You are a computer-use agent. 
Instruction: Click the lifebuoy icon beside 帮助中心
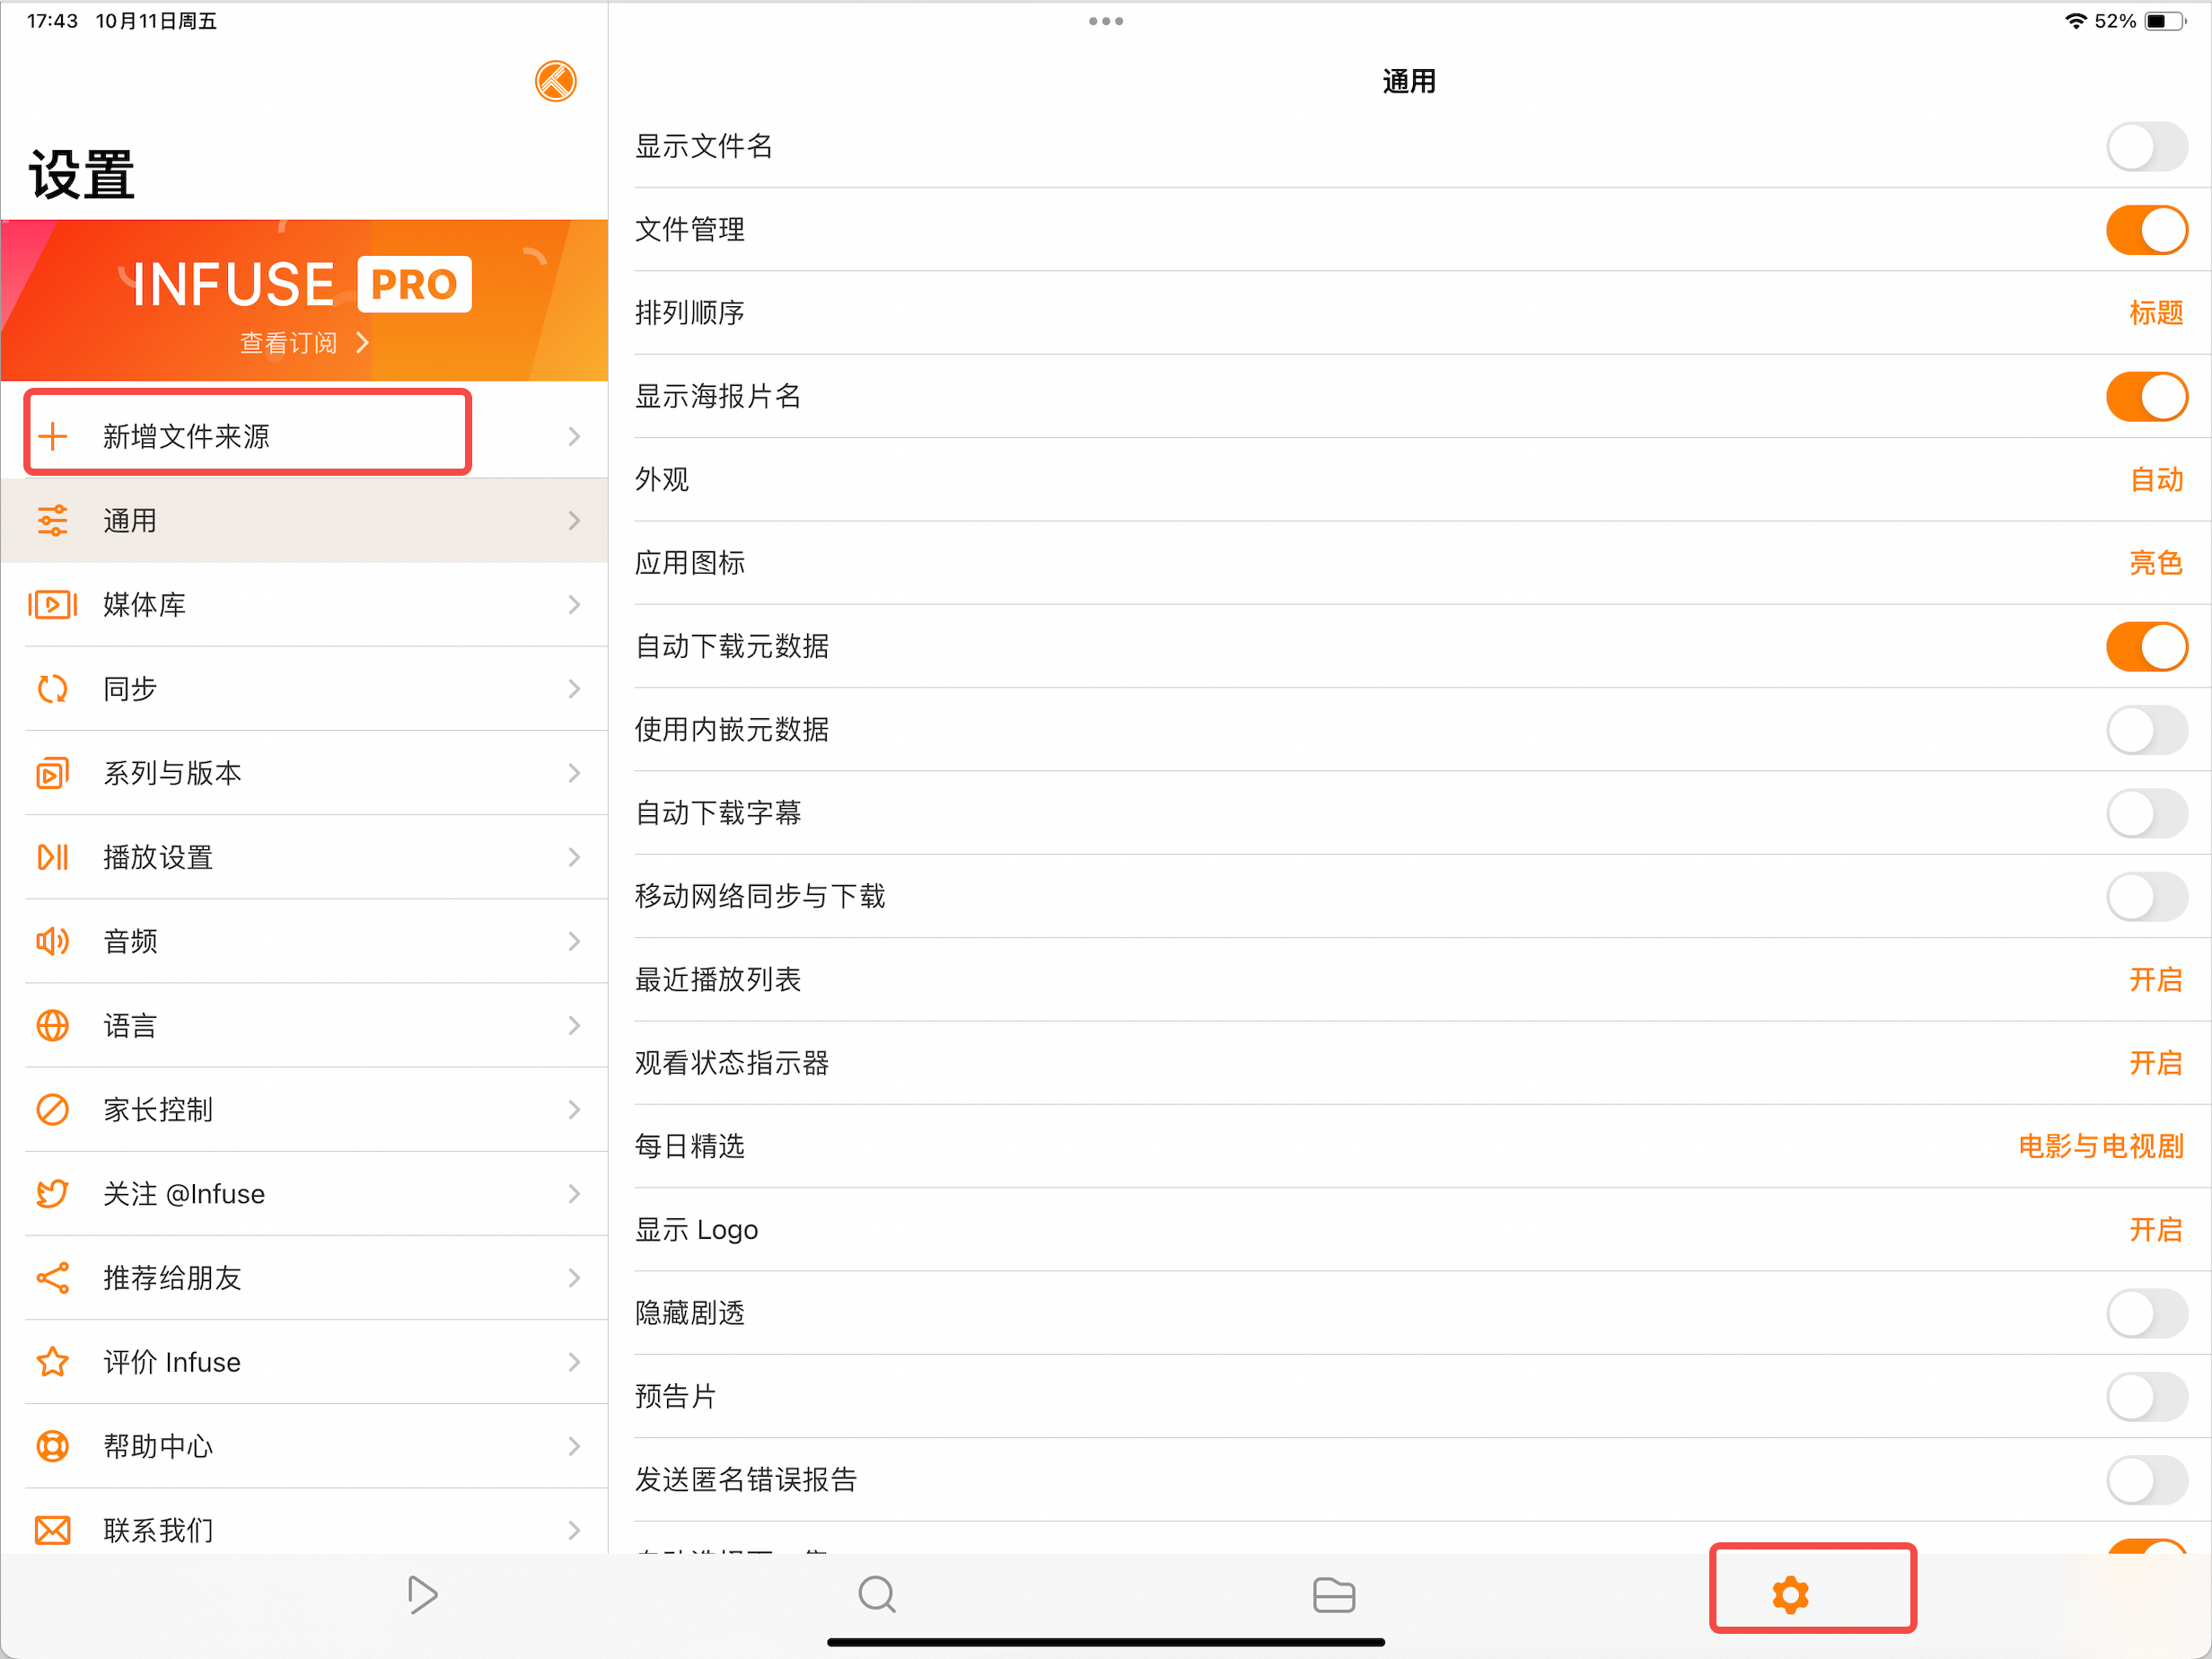(x=52, y=1446)
